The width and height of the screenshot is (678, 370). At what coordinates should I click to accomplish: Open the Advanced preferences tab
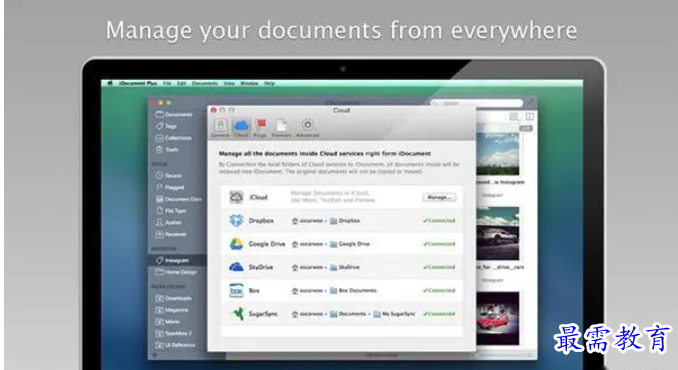click(307, 128)
